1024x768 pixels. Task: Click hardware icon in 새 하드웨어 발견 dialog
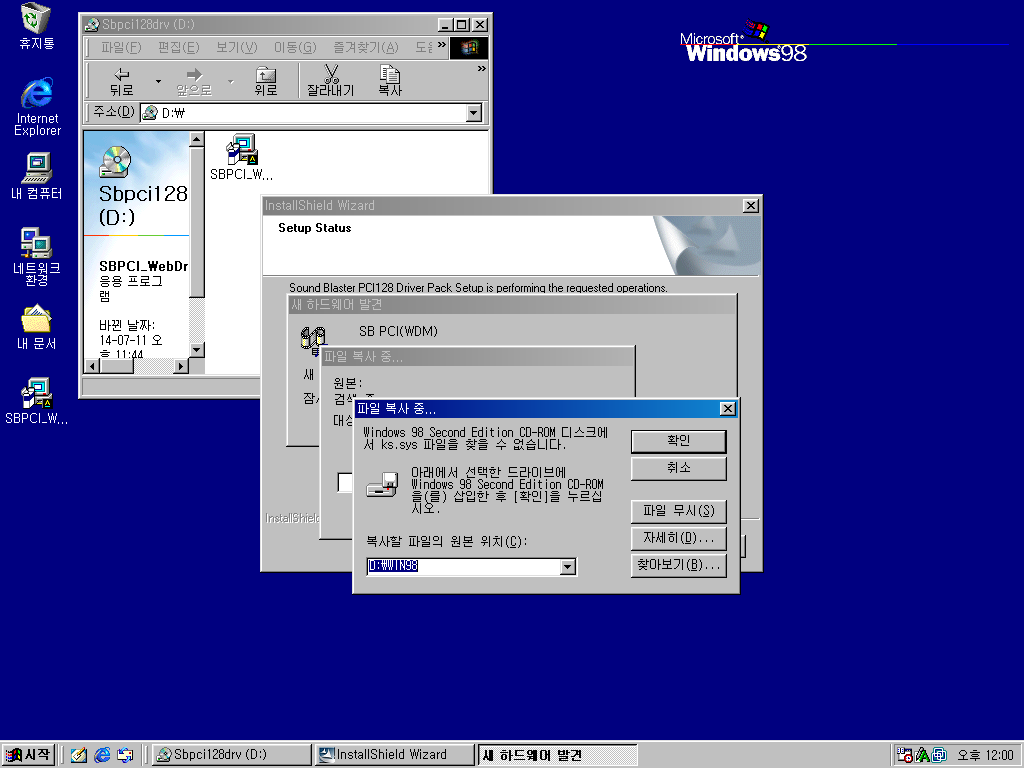(313, 339)
